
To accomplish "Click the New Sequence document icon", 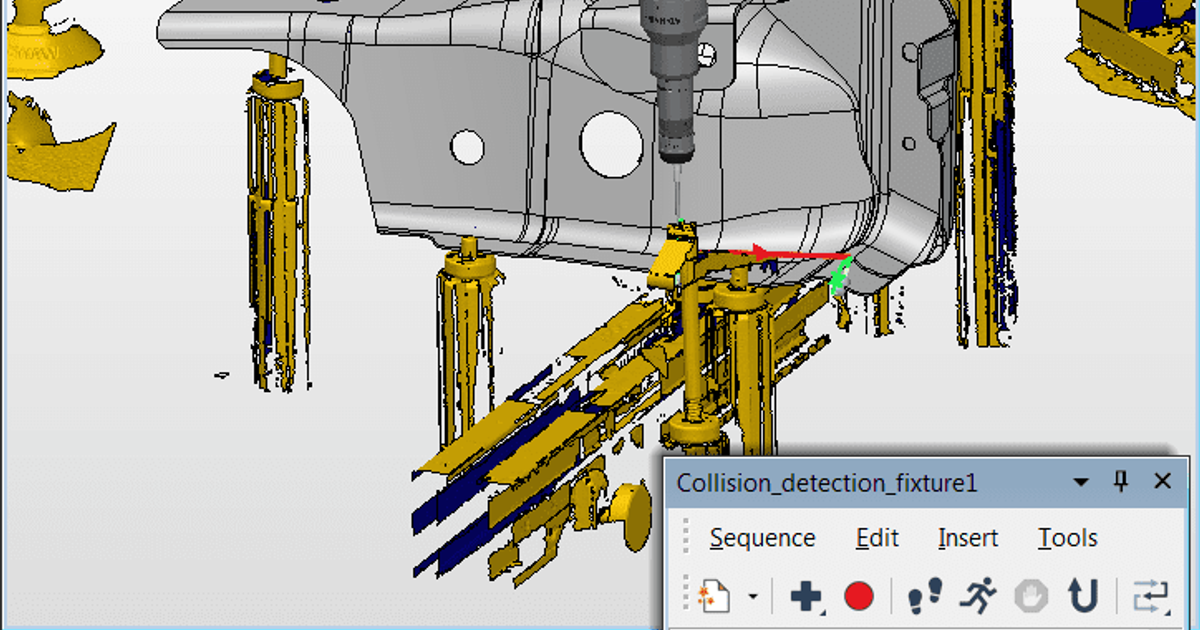I will point(715,597).
